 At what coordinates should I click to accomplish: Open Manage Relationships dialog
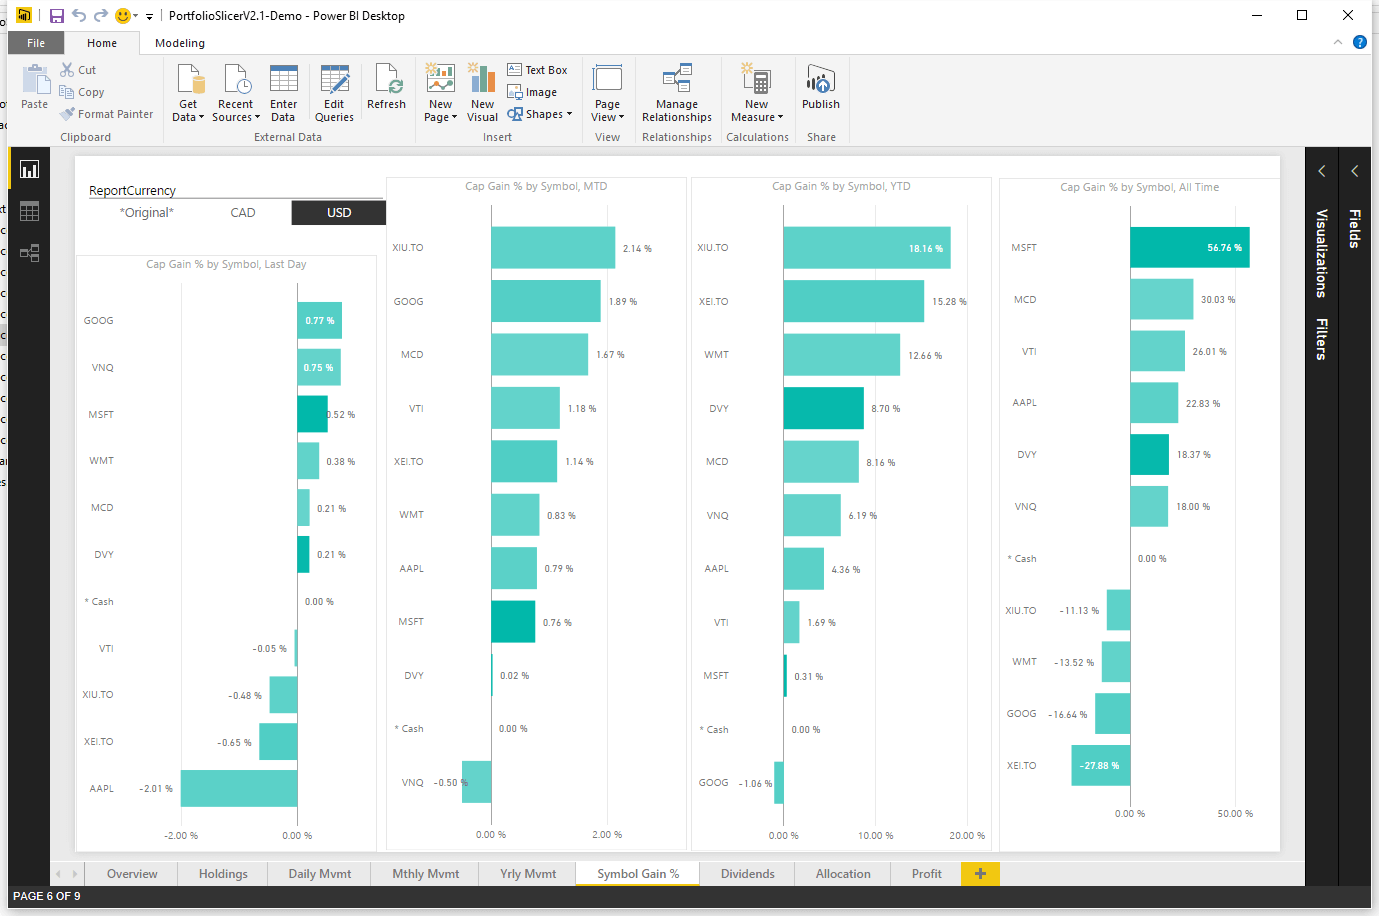coord(676,94)
